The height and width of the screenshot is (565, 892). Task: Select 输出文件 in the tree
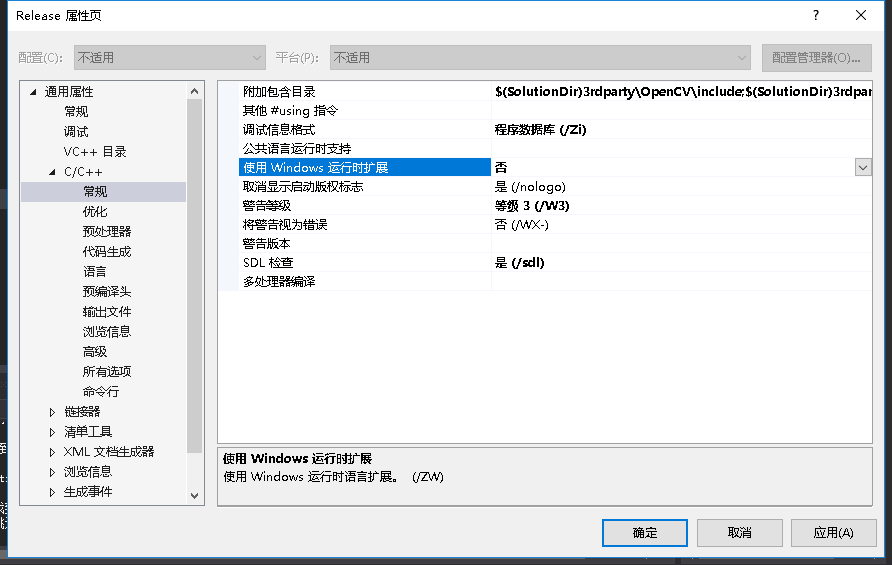pos(107,312)
